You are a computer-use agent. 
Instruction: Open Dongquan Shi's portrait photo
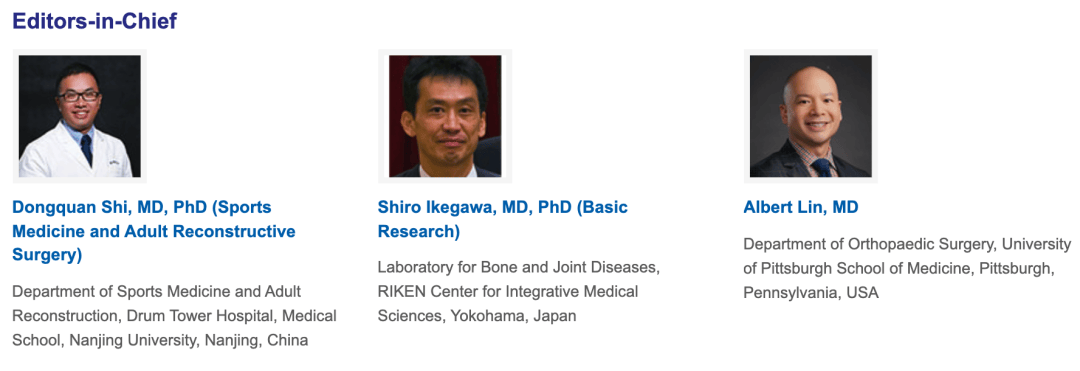[80, 116]
